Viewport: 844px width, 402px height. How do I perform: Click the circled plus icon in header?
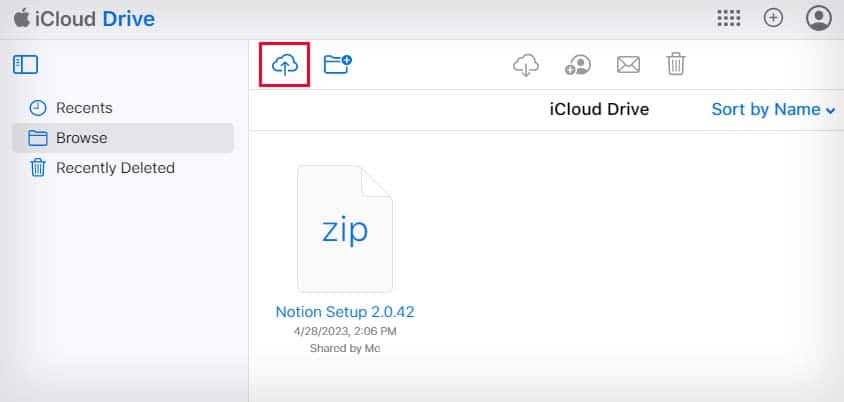click(773, 18)
